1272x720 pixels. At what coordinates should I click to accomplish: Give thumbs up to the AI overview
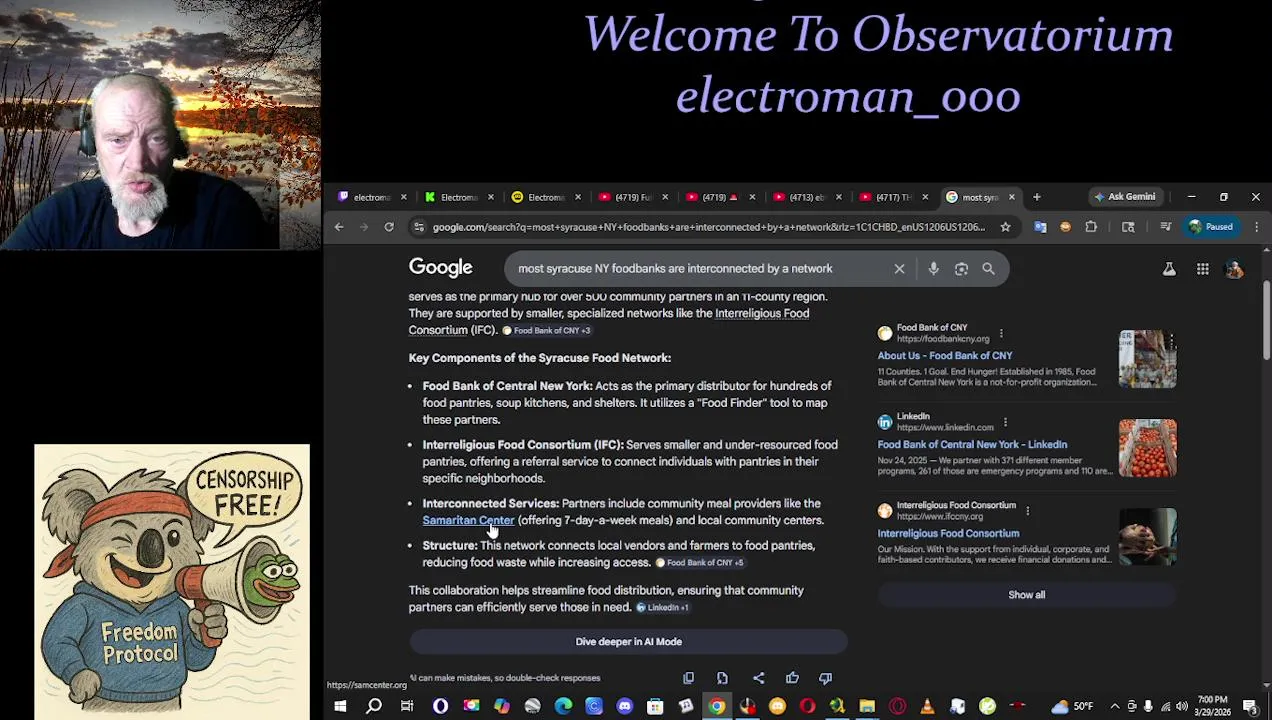(792, 678)
